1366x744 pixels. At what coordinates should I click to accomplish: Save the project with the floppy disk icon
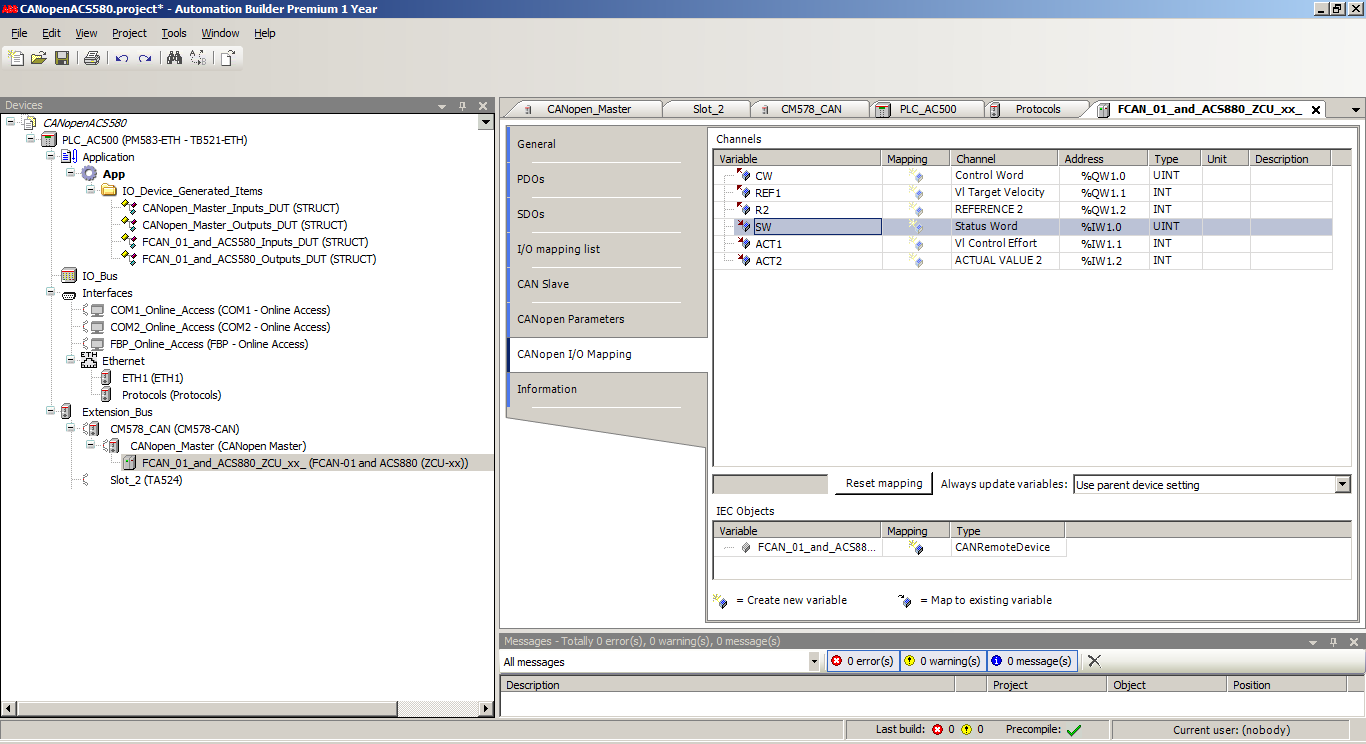[62, 58]
